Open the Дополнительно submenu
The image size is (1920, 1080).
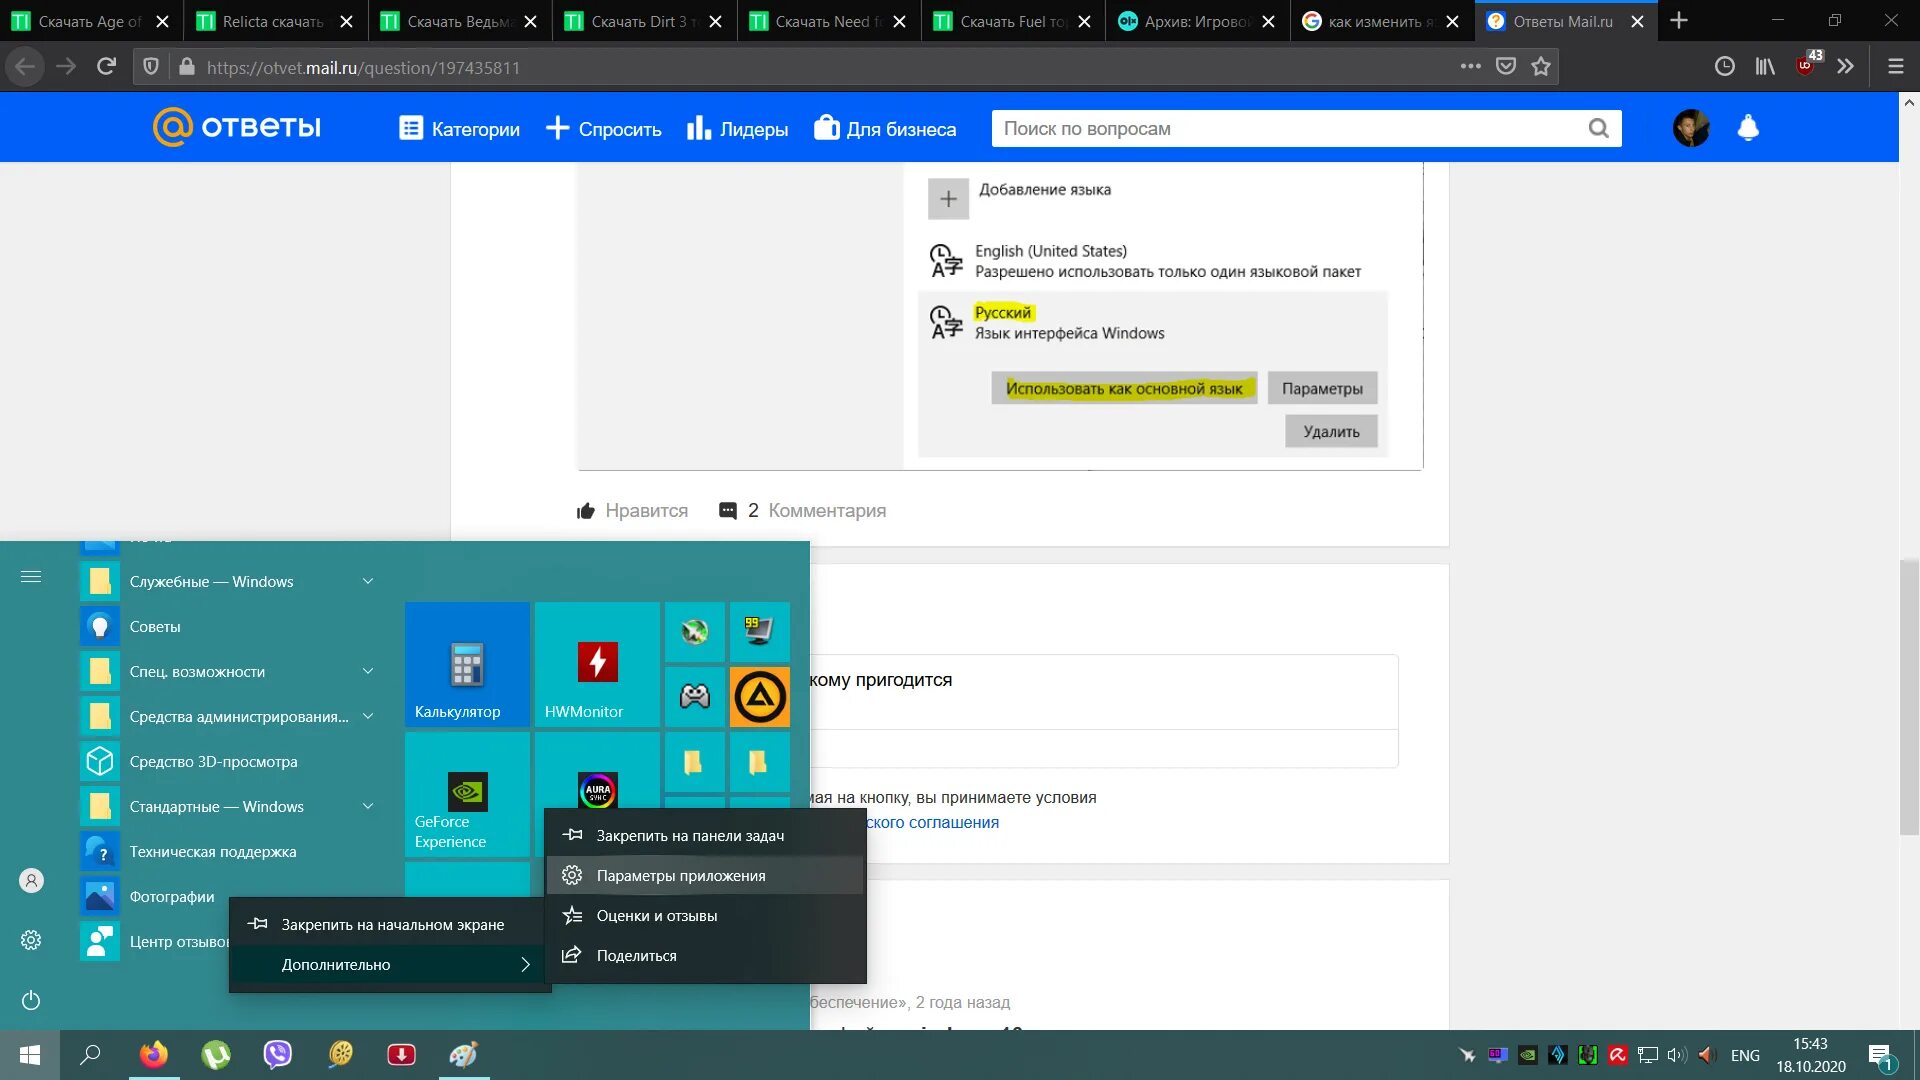(390, 964)
